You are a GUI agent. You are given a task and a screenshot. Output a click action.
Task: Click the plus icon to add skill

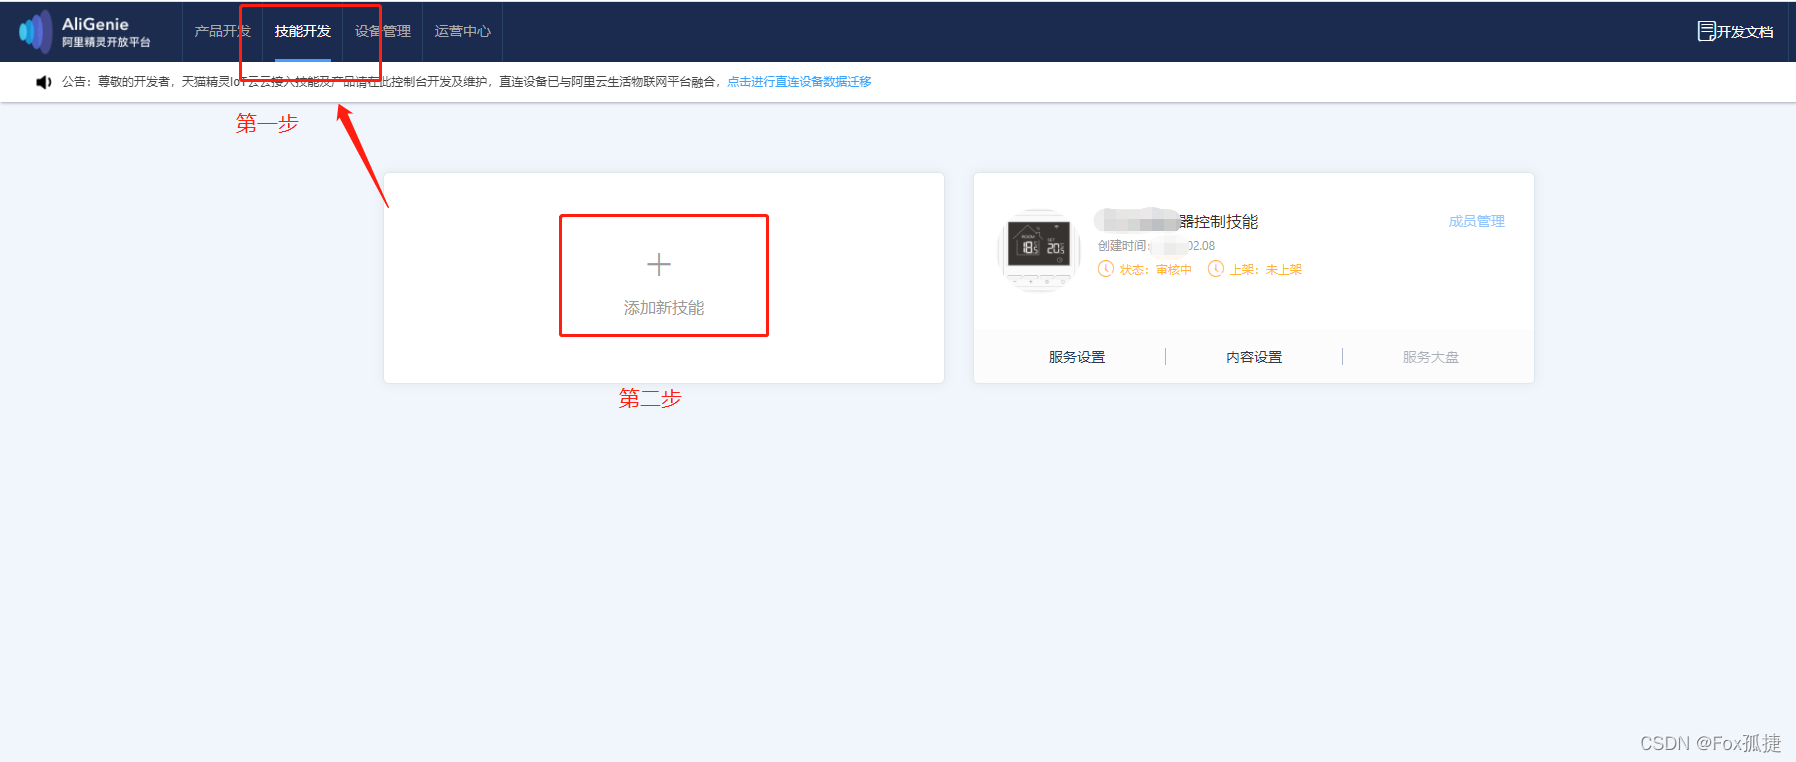[x=659, y=265]
